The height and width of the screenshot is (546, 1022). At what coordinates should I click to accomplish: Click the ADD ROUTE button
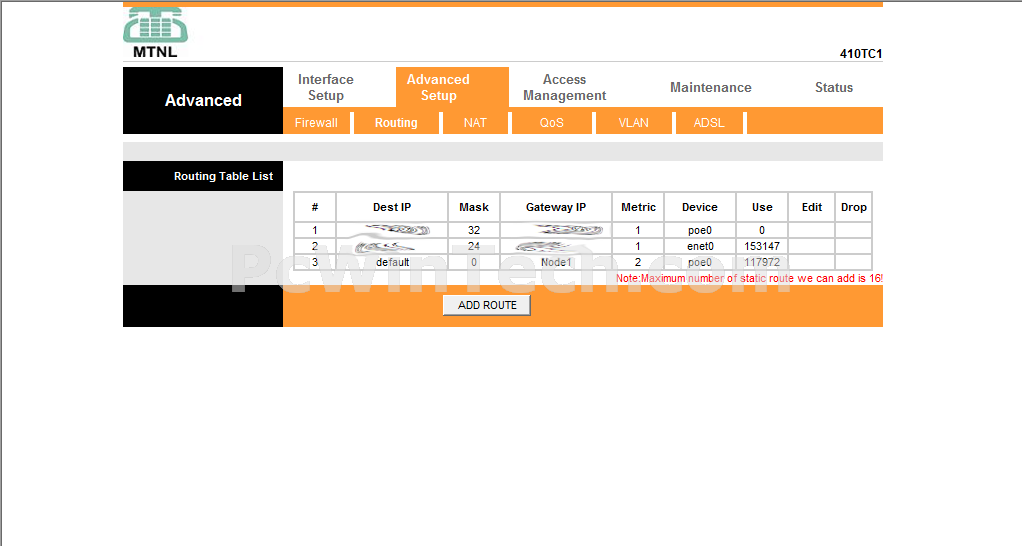[x=487, y=305]
